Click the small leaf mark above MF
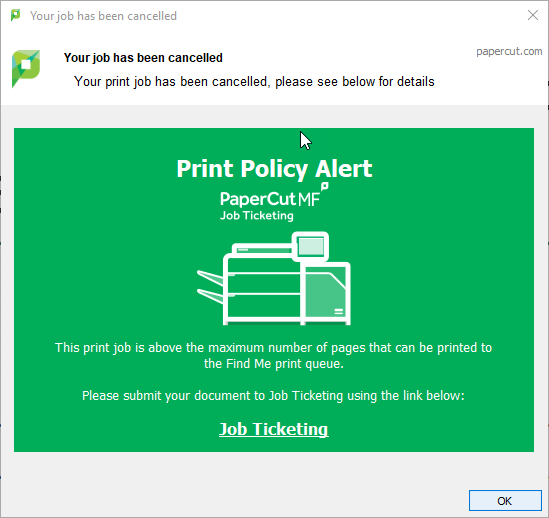The width and height of the screenshot is (549, 518). click(325, 187)
